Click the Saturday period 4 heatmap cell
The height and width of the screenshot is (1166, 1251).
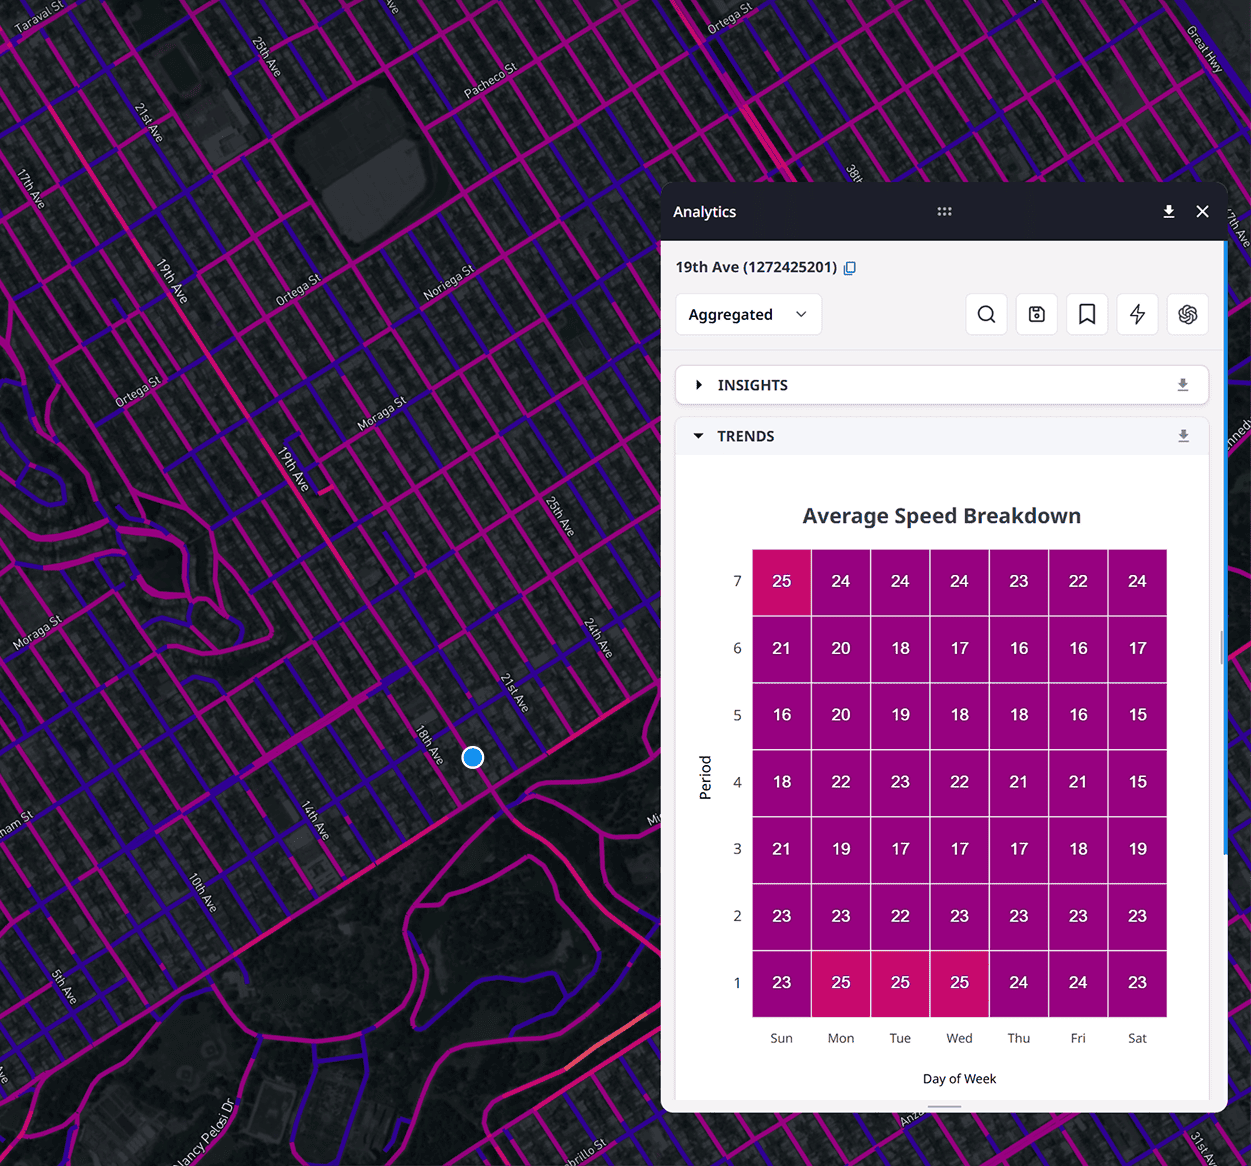coord(1138,782)
